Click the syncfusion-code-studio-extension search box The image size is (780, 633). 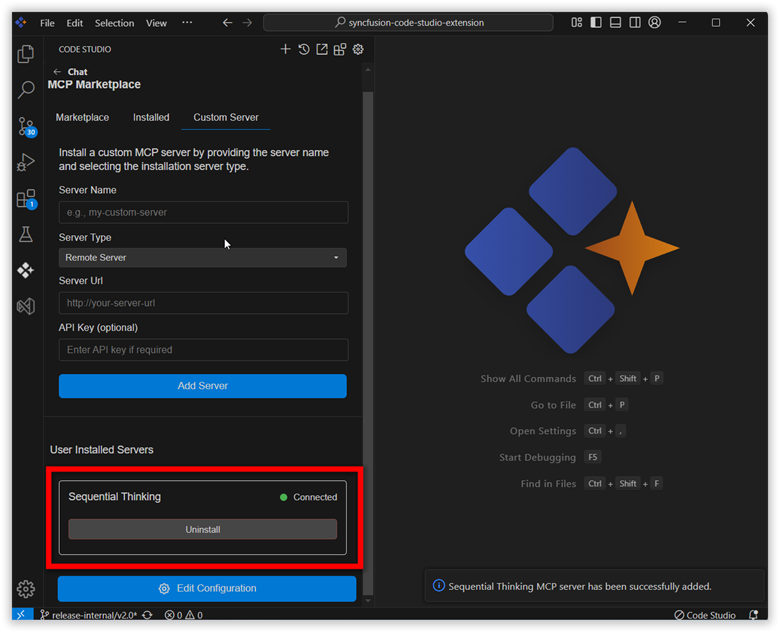tap(408, 22)
